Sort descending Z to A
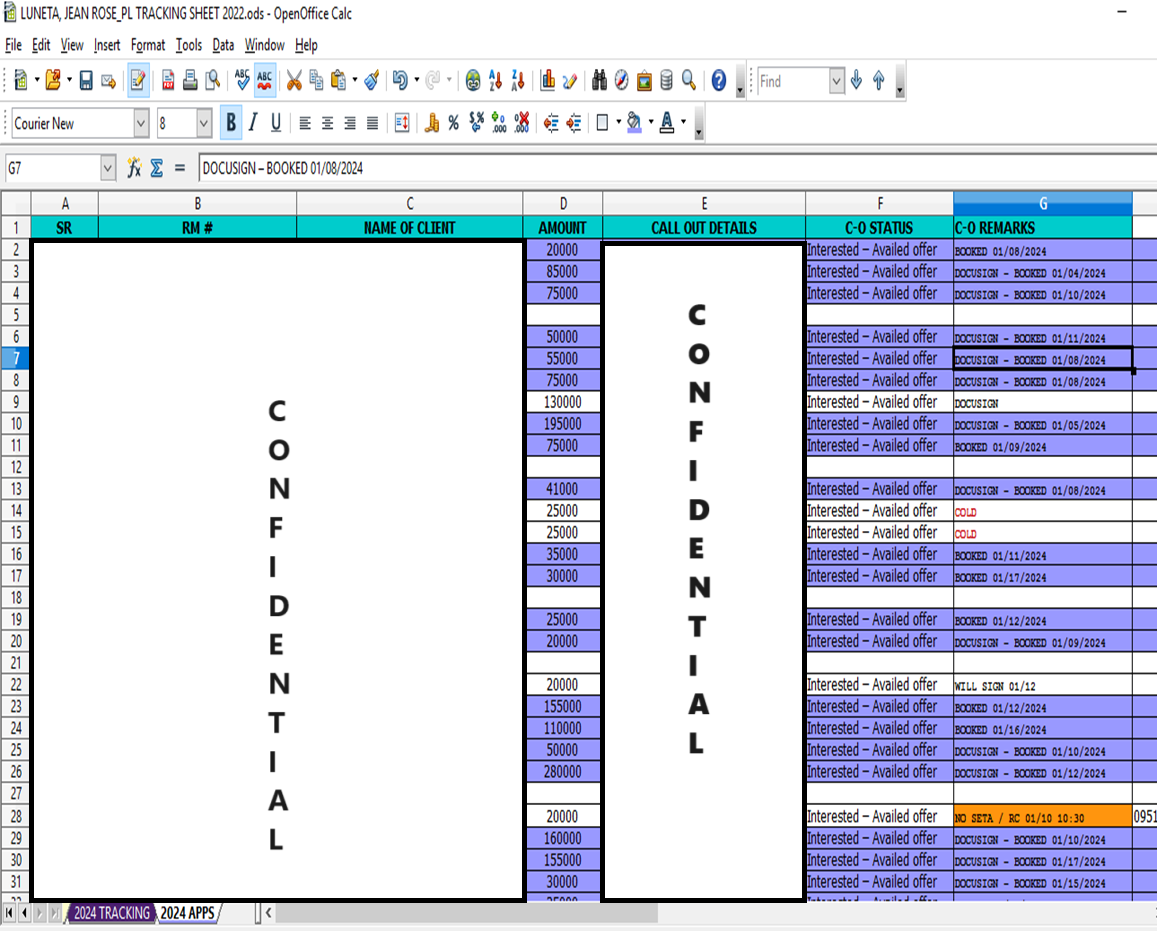1157x931 pixels. pyautogui.click(x=518, y=80)
